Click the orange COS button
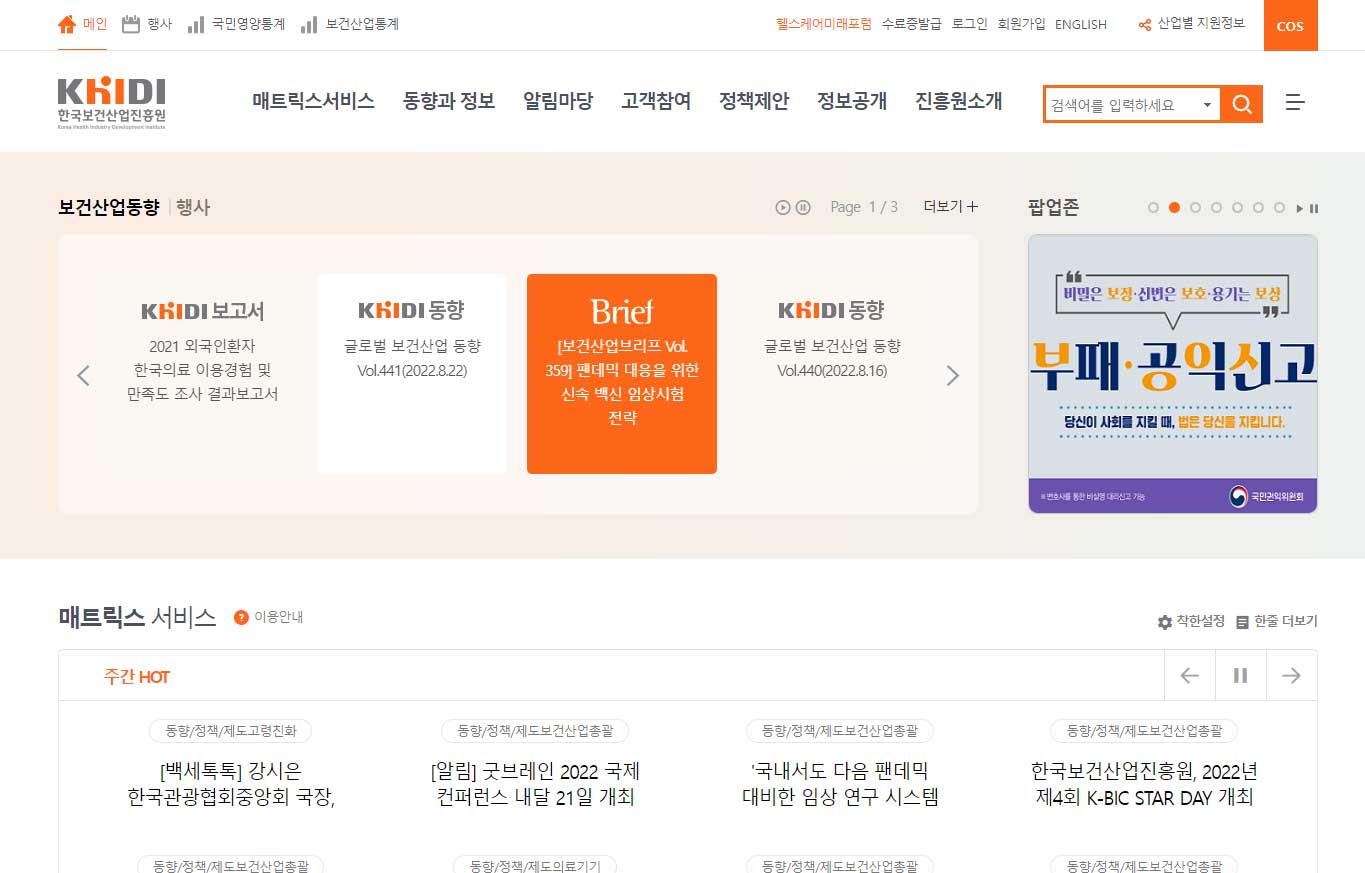 tap(1290, 25)
